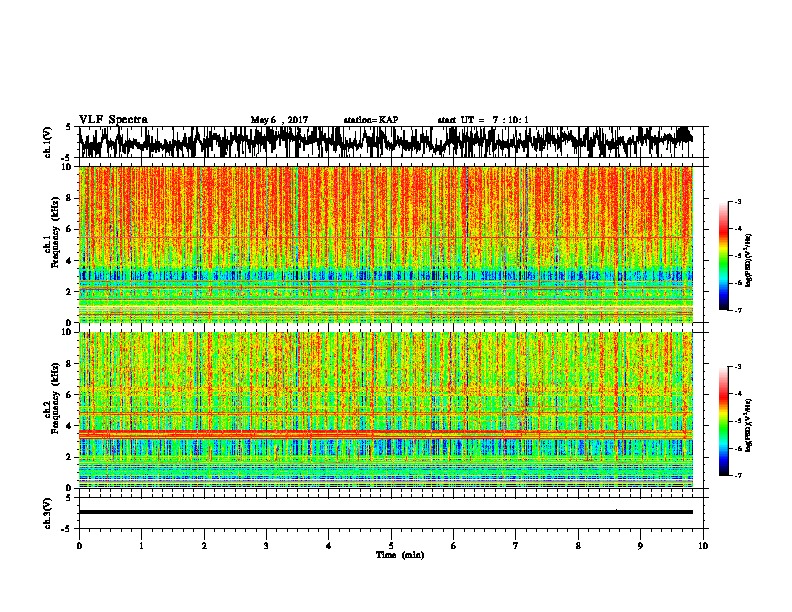This screenshot has height=612, width=792.
Task: Click the 'ch.1(V)' waveform axis label
Action: tap(48, 142)
